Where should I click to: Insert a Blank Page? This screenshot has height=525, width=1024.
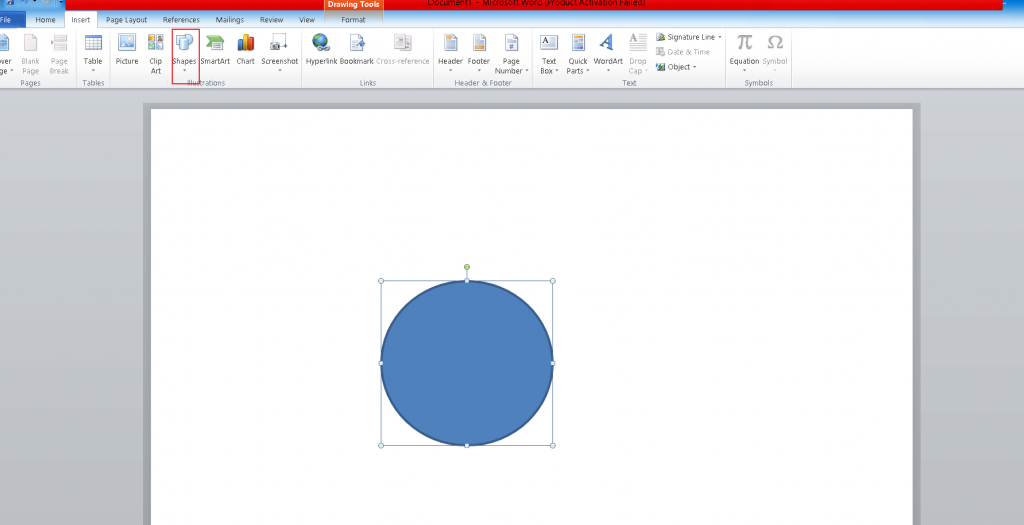[x=31, y=54]
